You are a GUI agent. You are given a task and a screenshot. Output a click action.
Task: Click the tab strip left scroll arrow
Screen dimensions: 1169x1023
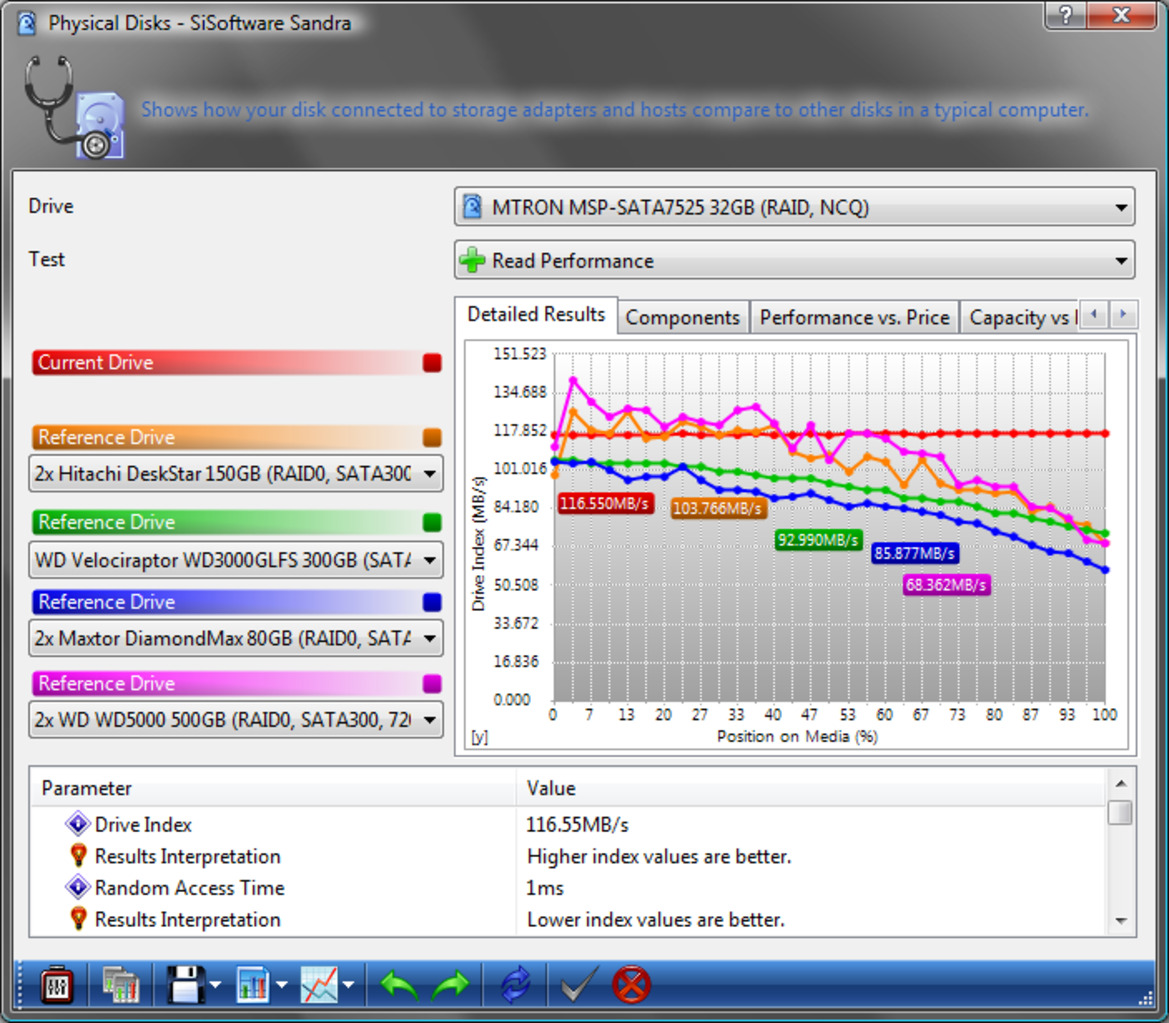(1094, 315)
